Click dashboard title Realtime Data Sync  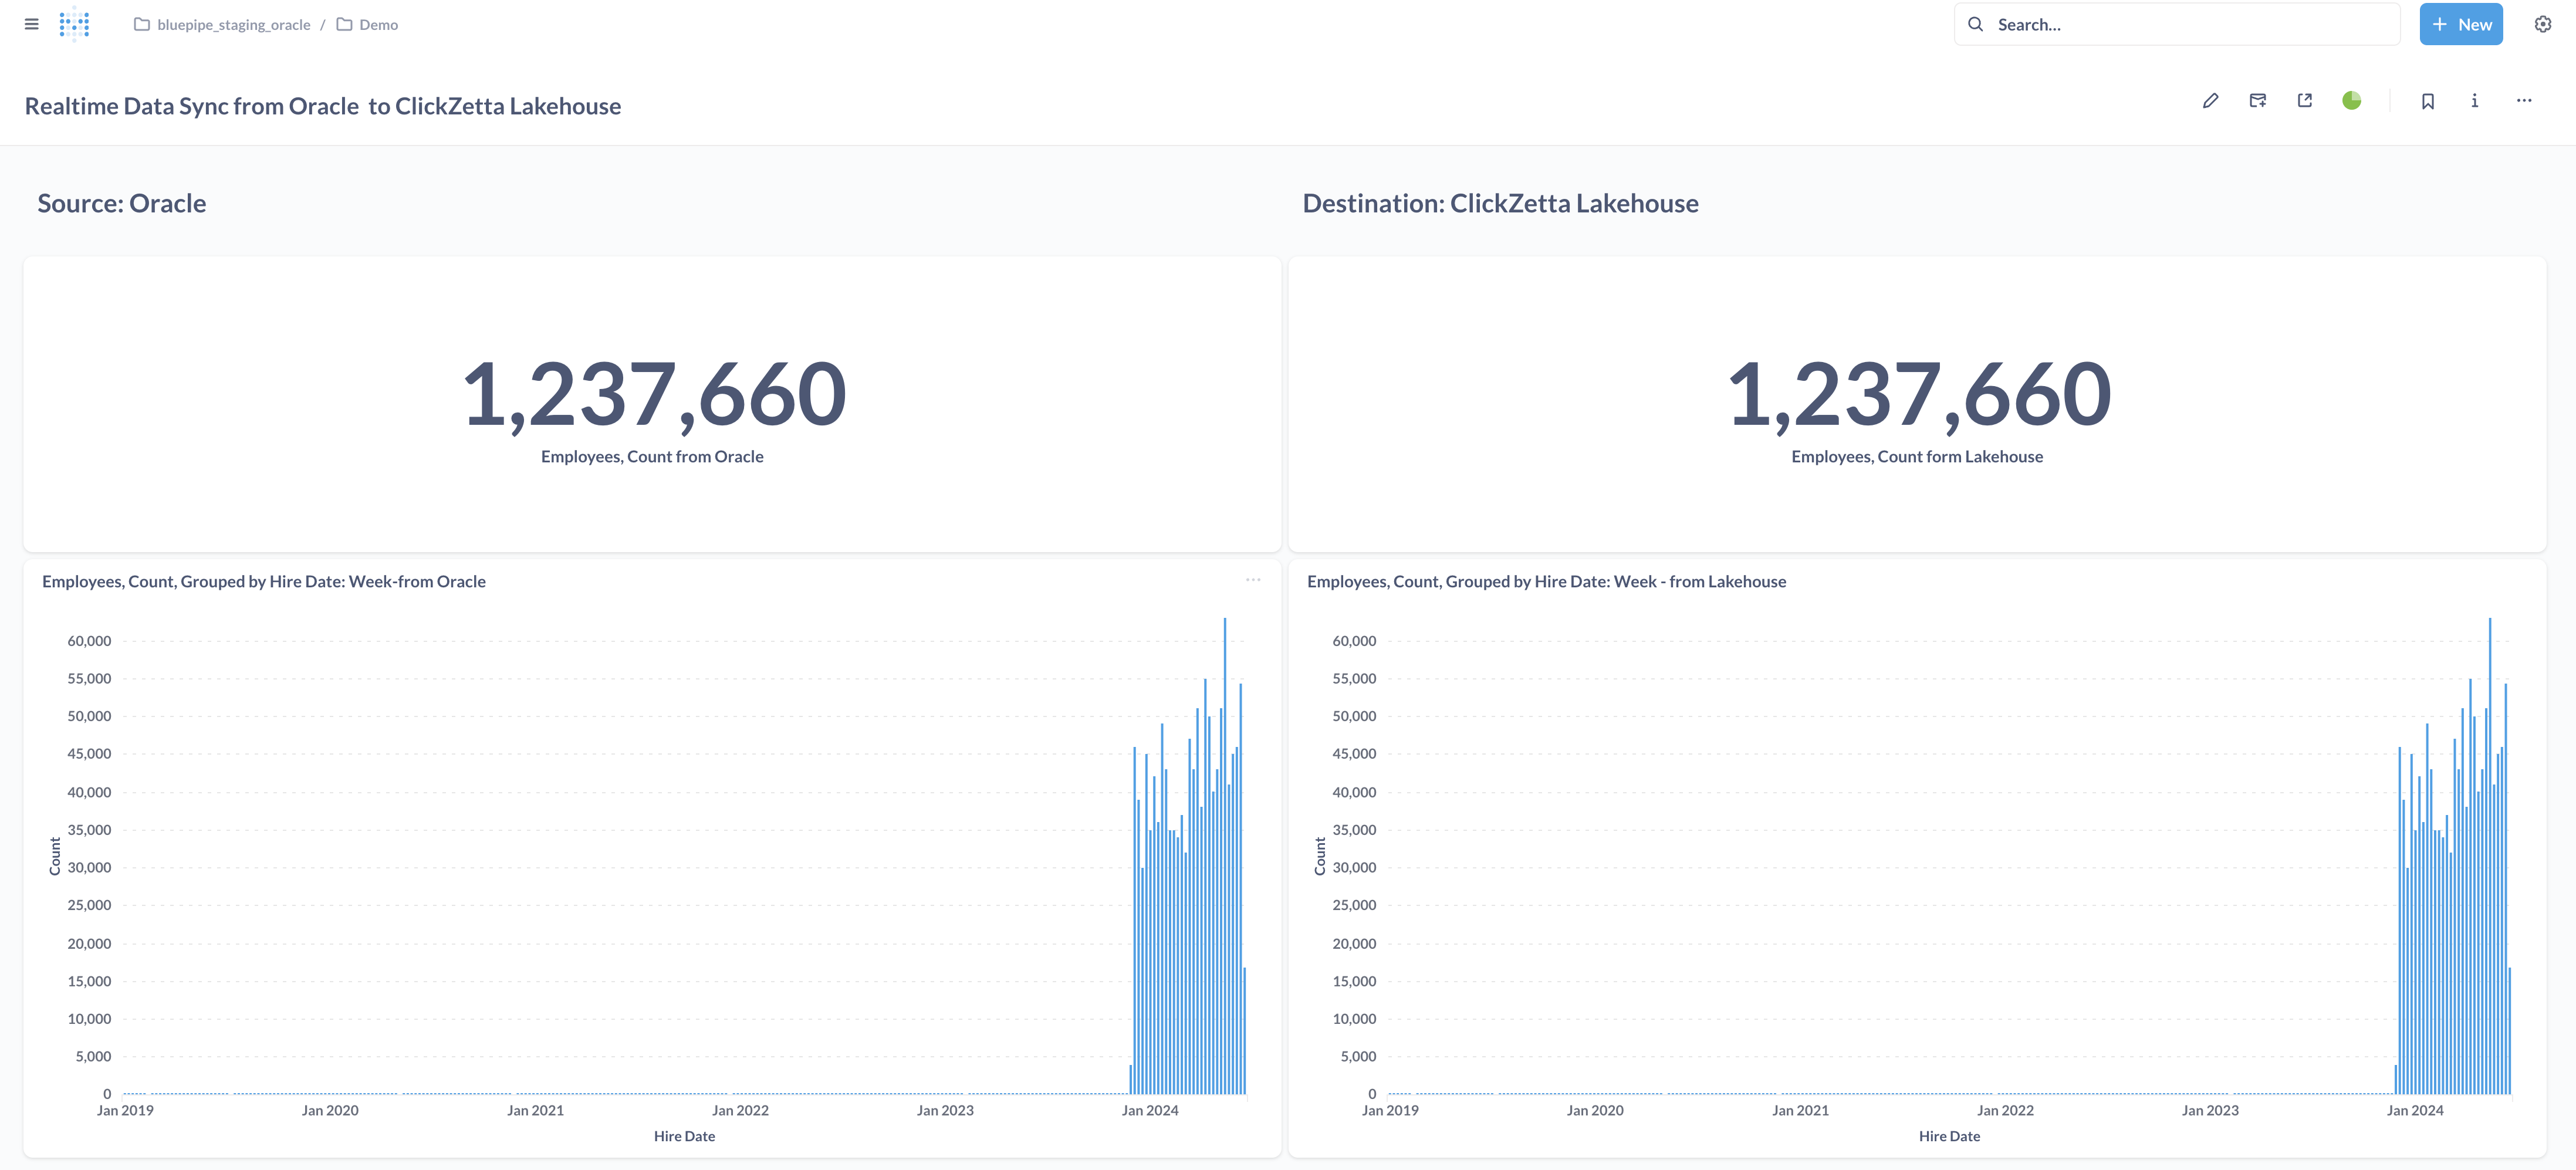pos(322,106)
